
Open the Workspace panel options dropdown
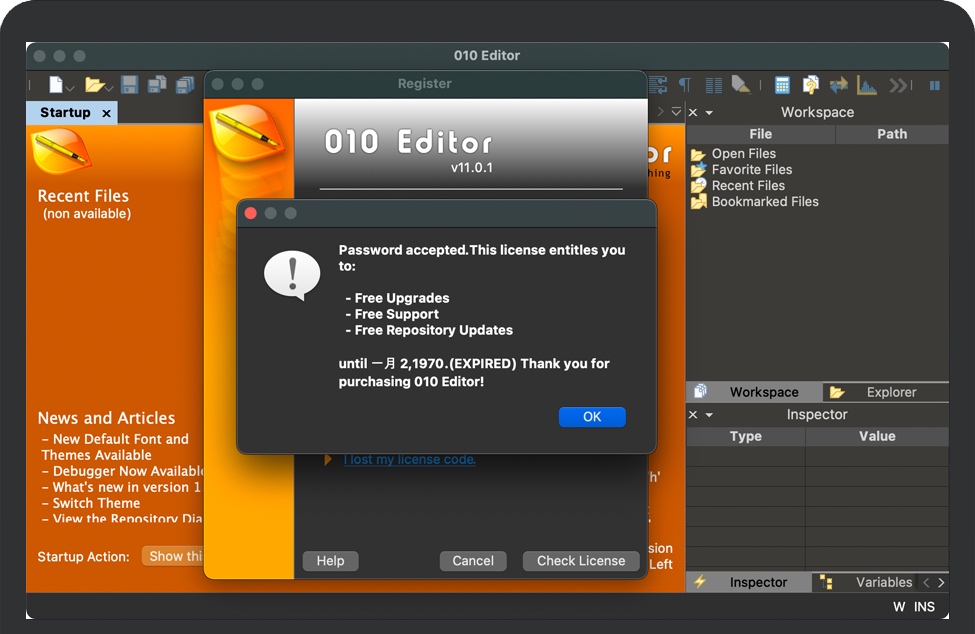click(709, 113)
